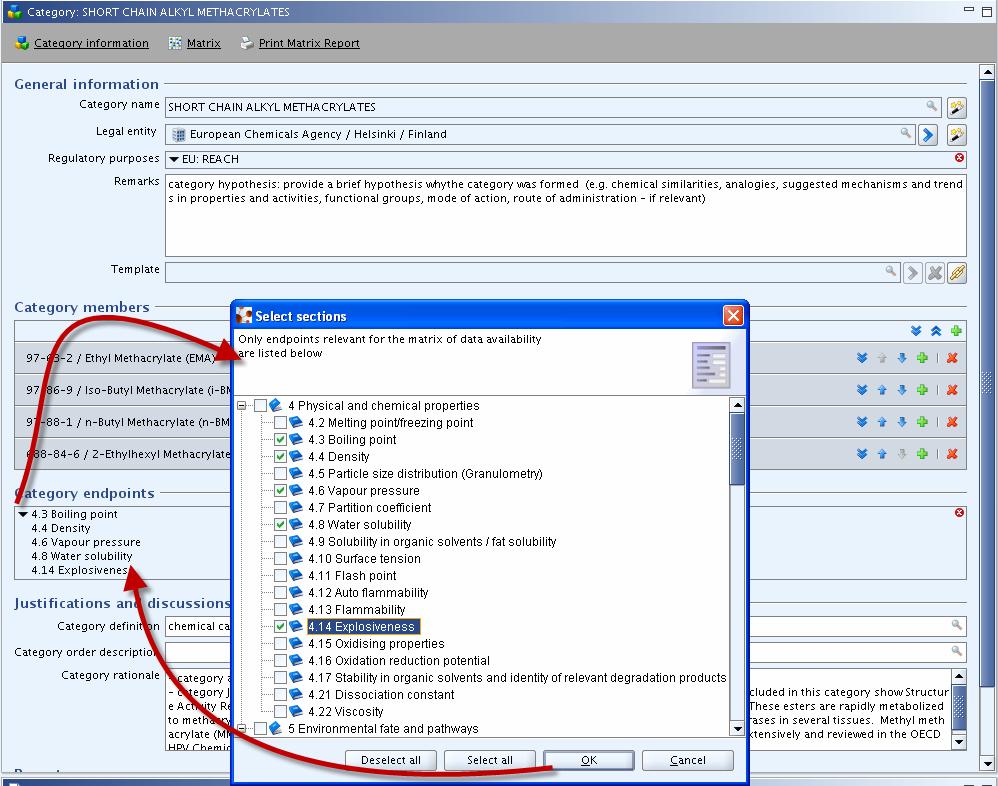Check the 4.5 Particle size distribution box

pos(280,474)
